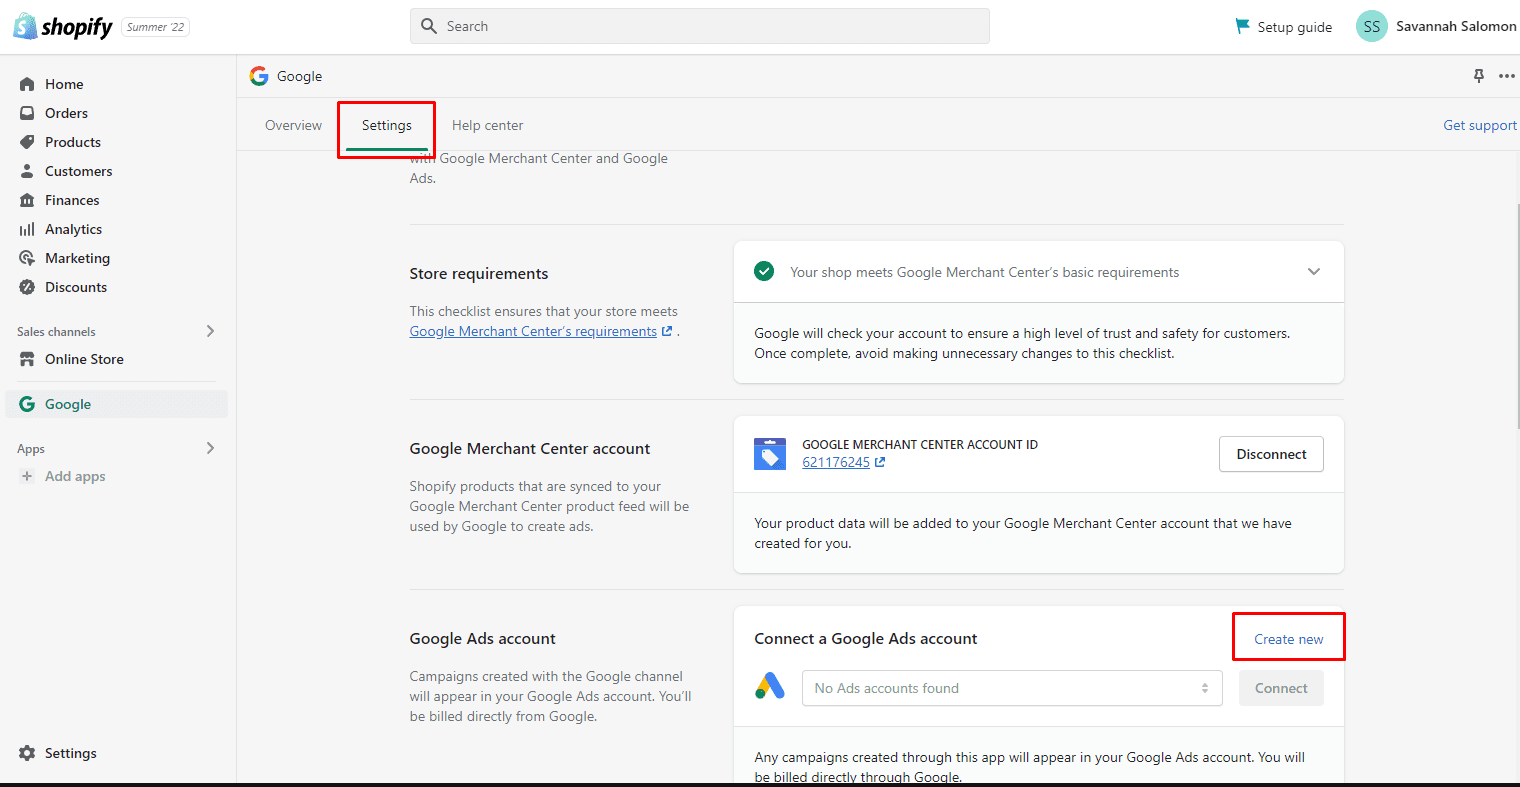1520x787 pixels.
Task: Click the search magnifier icon
Action: (429, 26)
